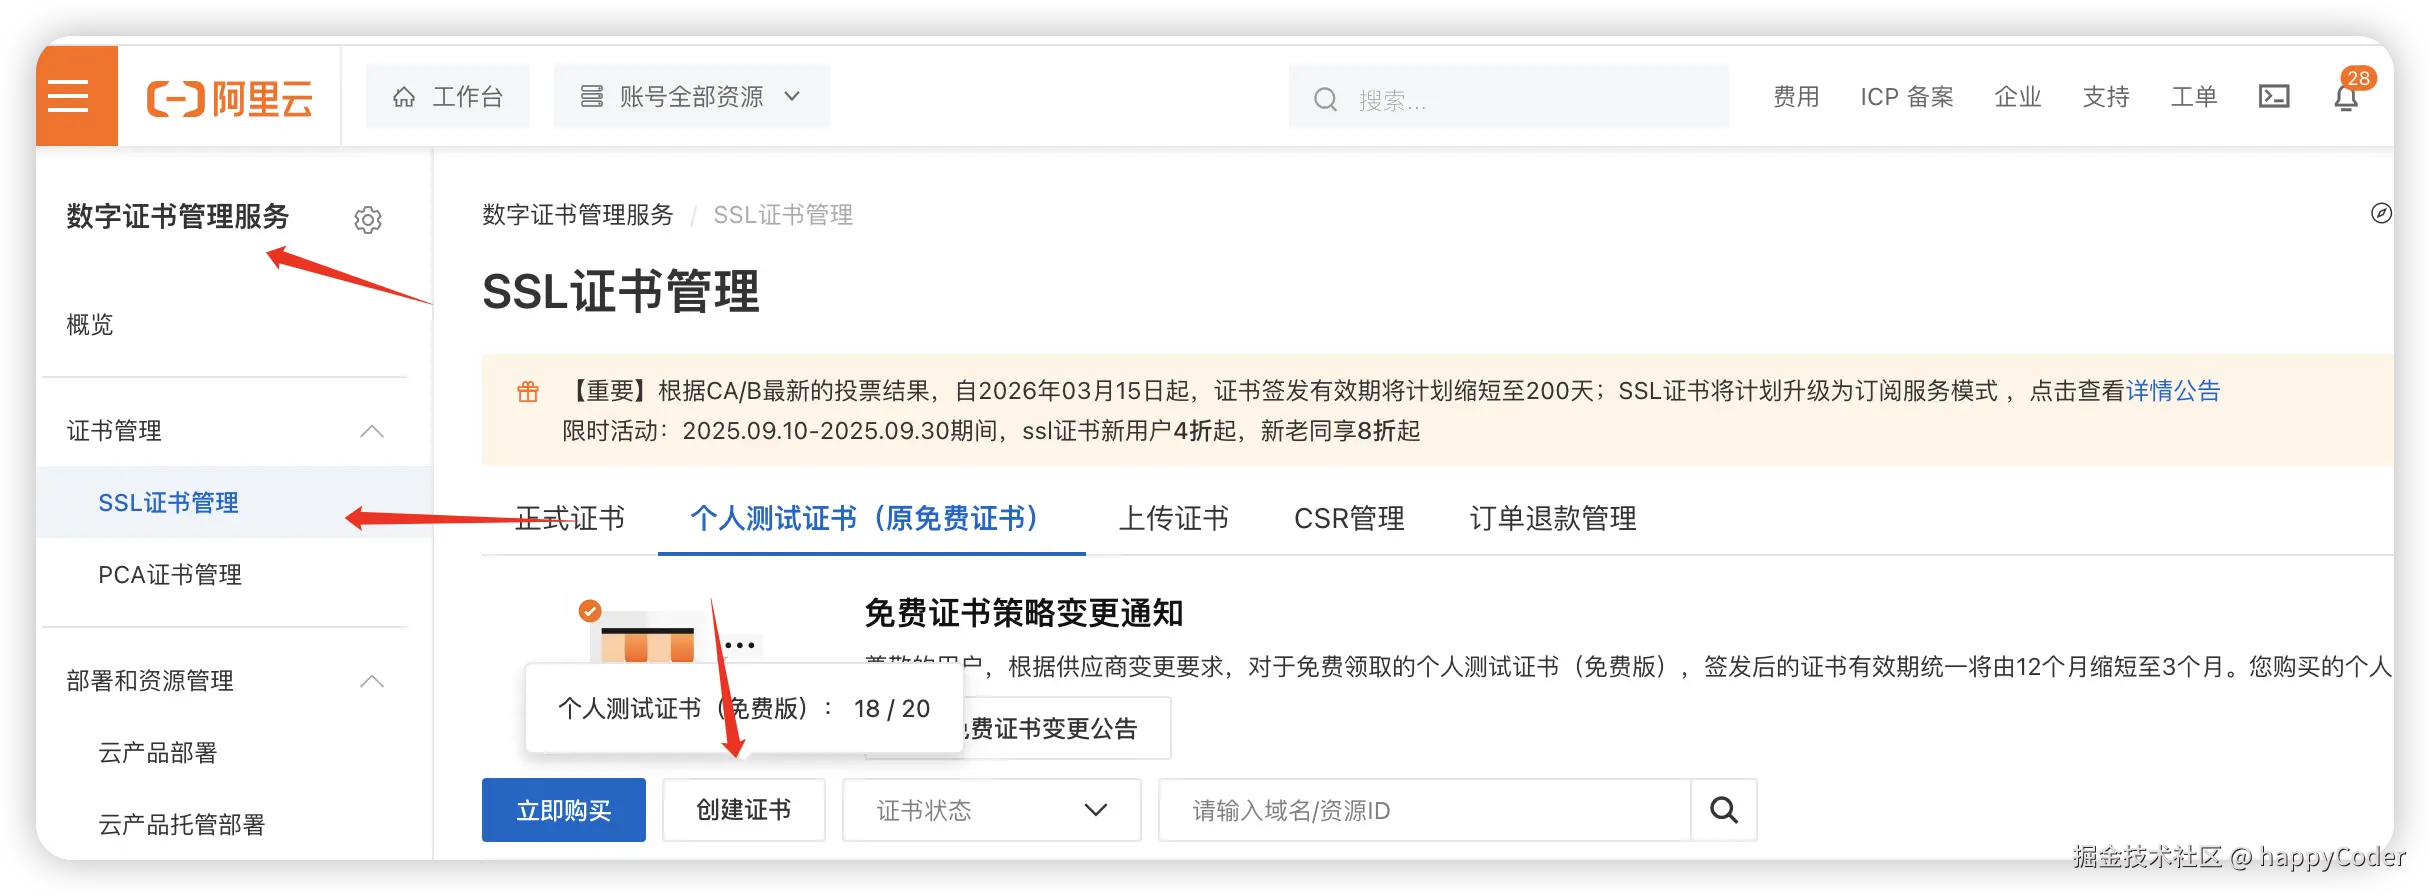Open the sidebar settings gear icon
This screenshot has width=2430, height=896.
click(368, 219)
